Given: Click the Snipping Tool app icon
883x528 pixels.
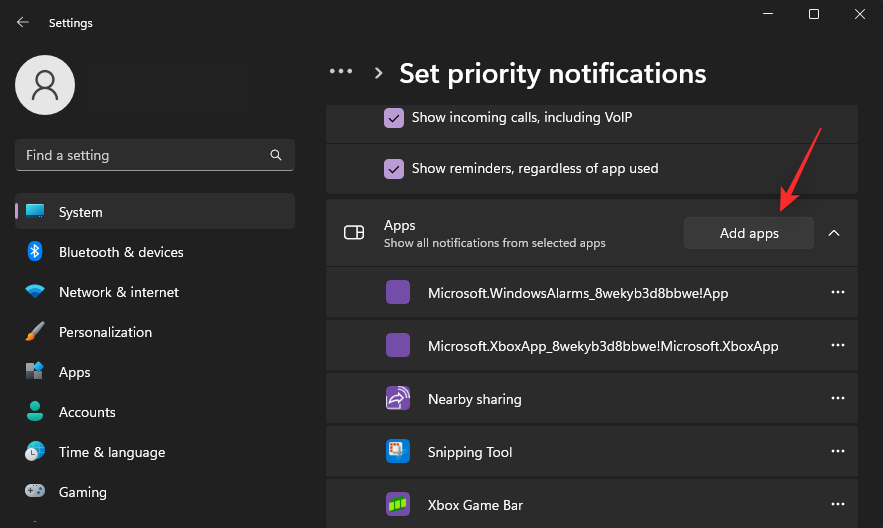Looking at the screenshot, I should click(398, 452).
